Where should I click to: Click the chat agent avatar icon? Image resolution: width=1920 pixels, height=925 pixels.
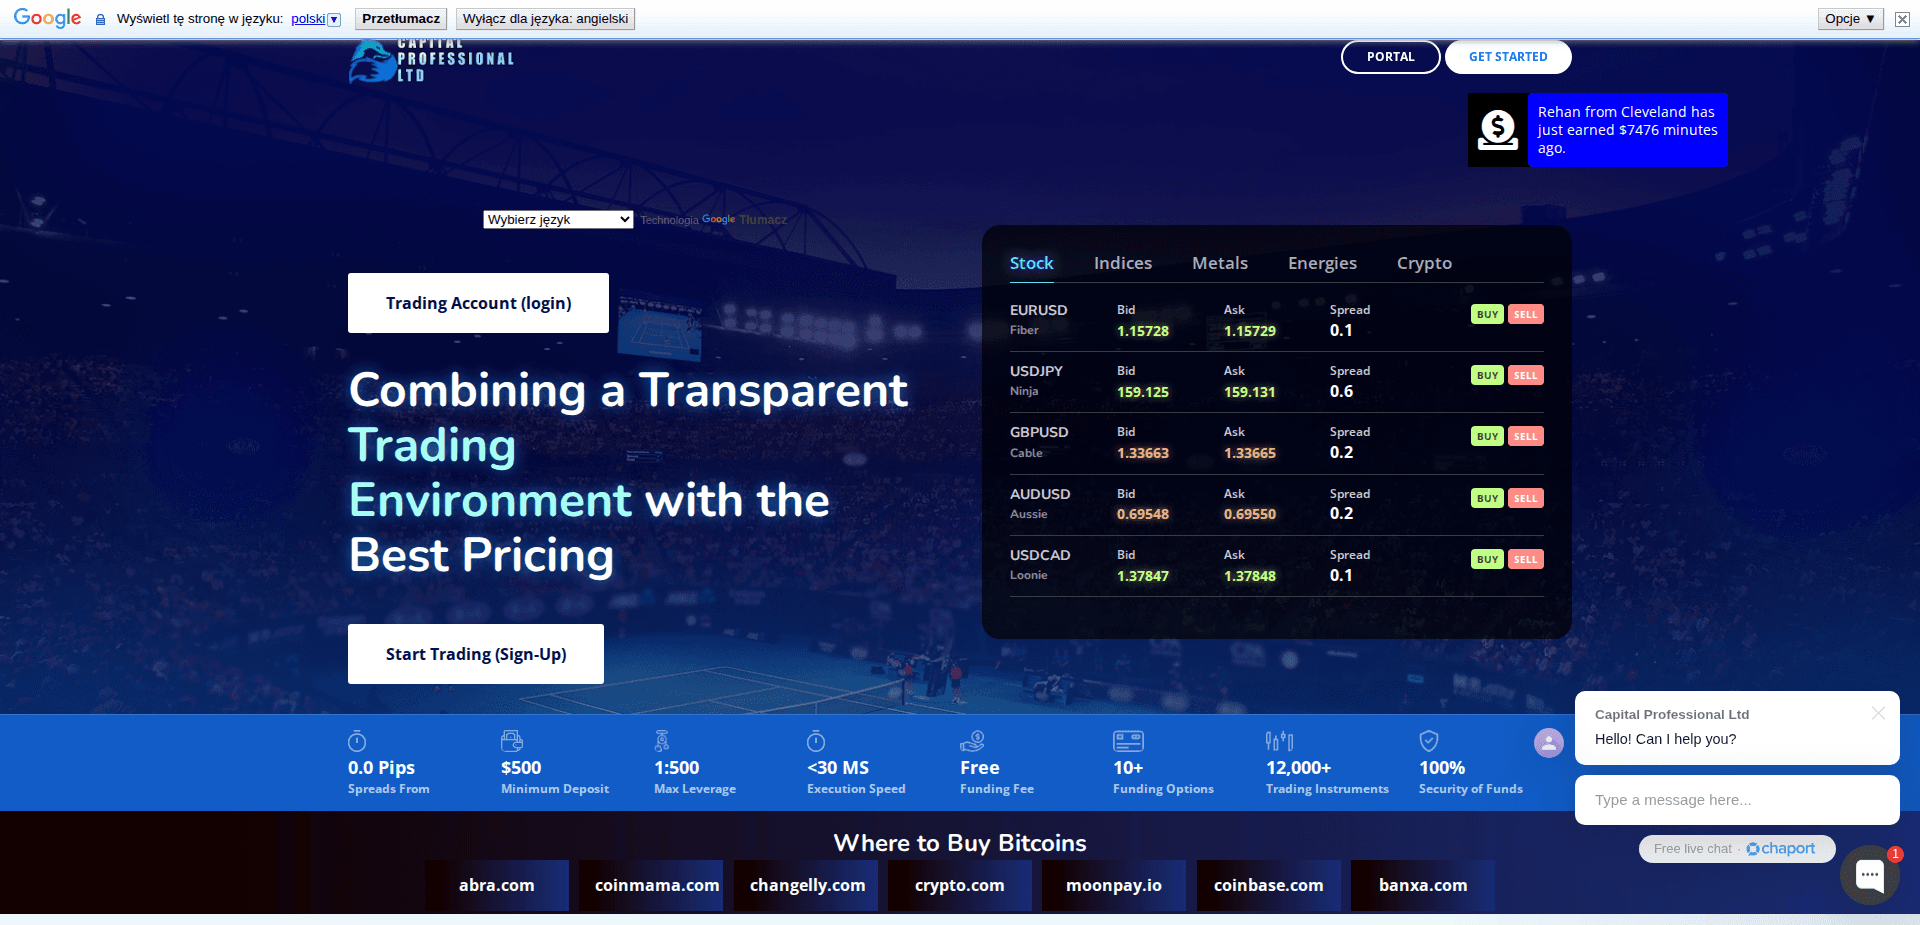[x=1548, y=743]
